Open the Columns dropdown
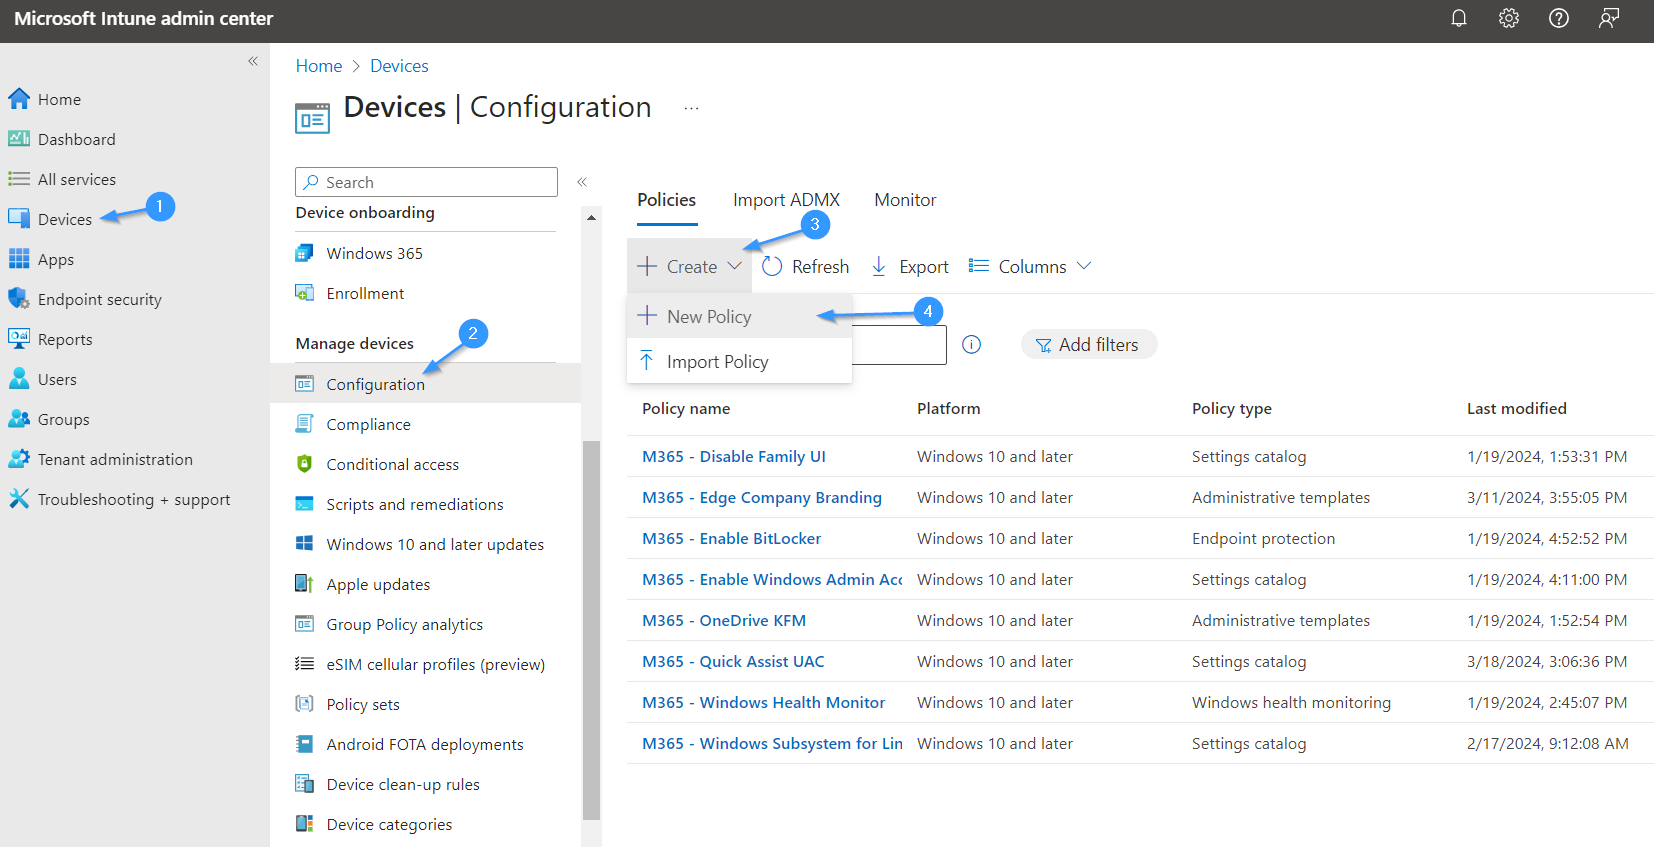The image size is (1654, 847). [1029, 266]
